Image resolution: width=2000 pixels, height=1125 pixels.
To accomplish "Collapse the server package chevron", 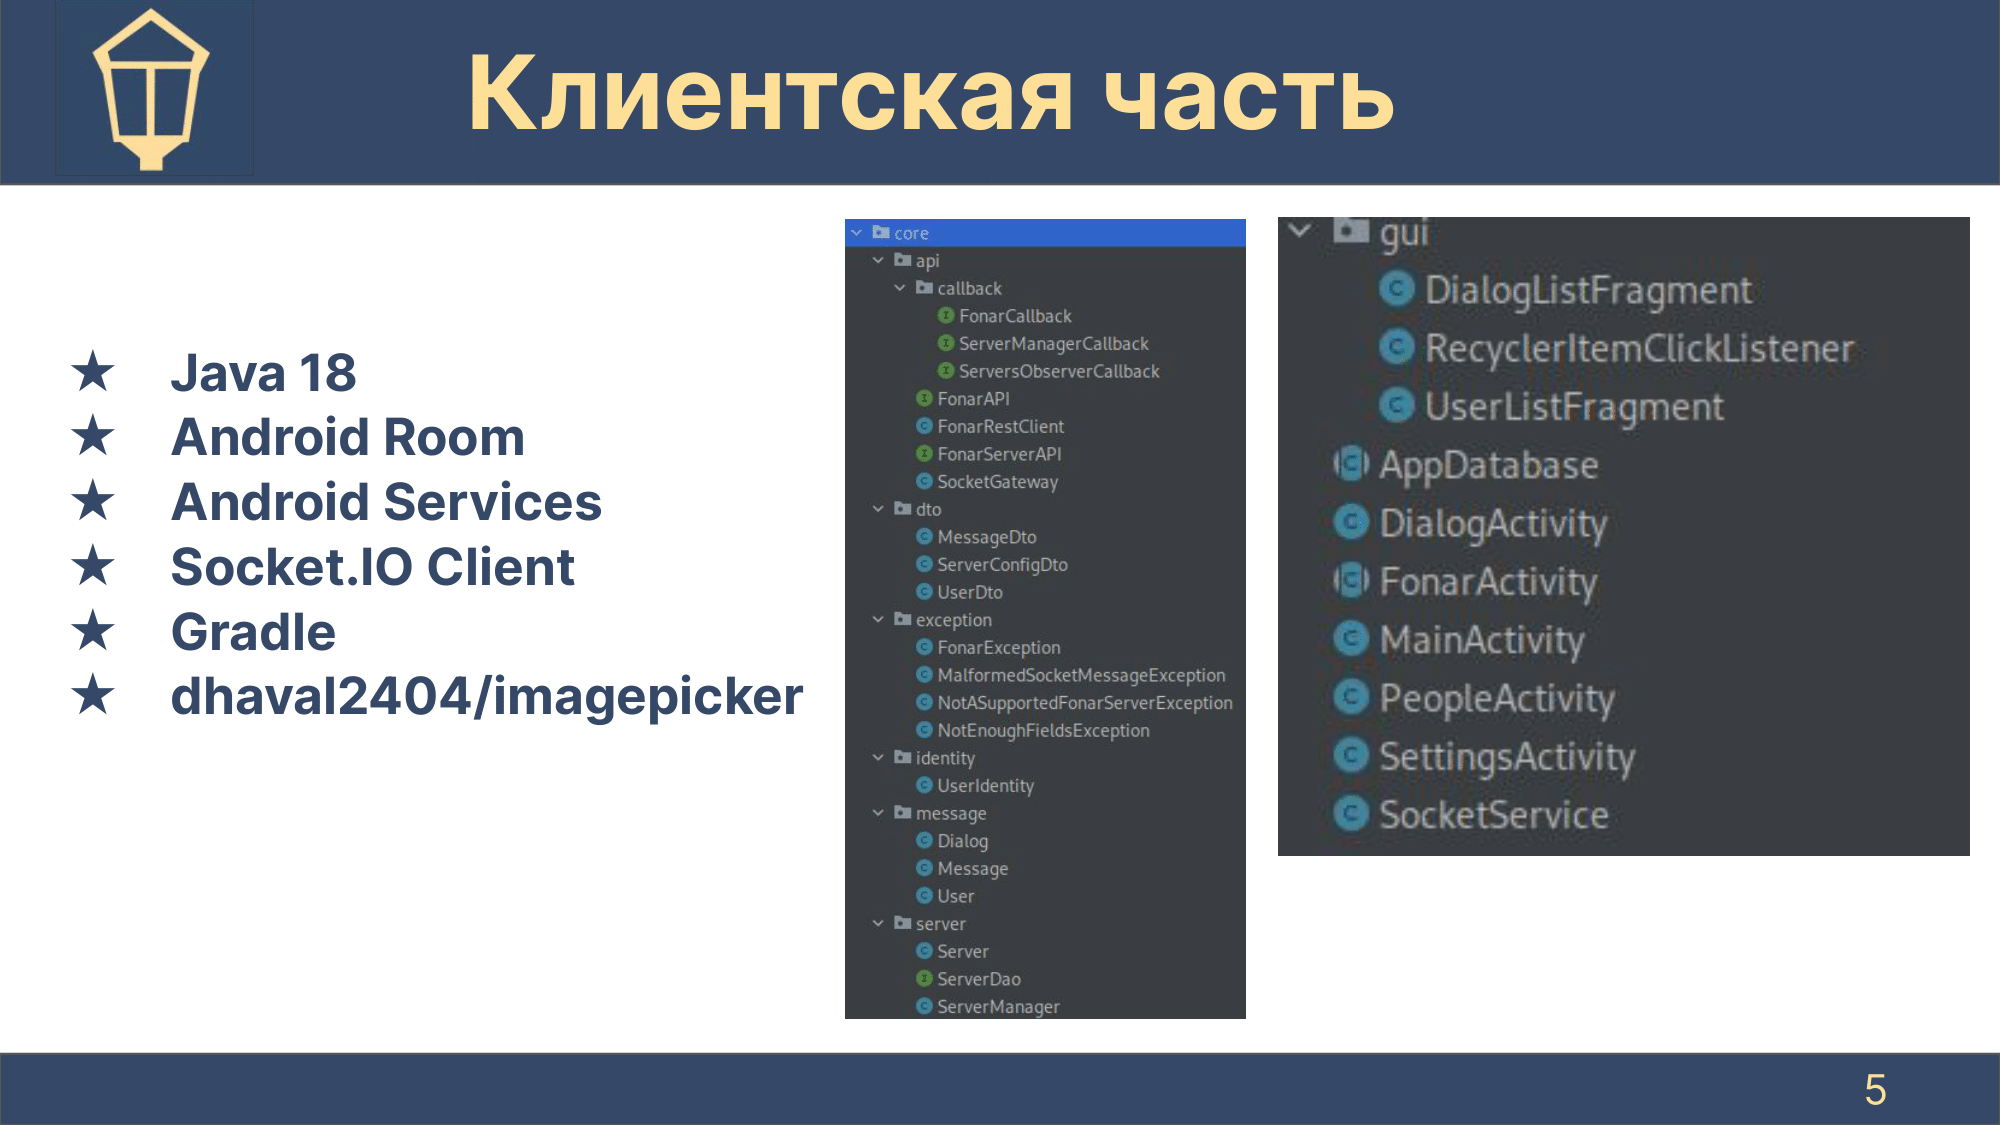I will (878, 924).
